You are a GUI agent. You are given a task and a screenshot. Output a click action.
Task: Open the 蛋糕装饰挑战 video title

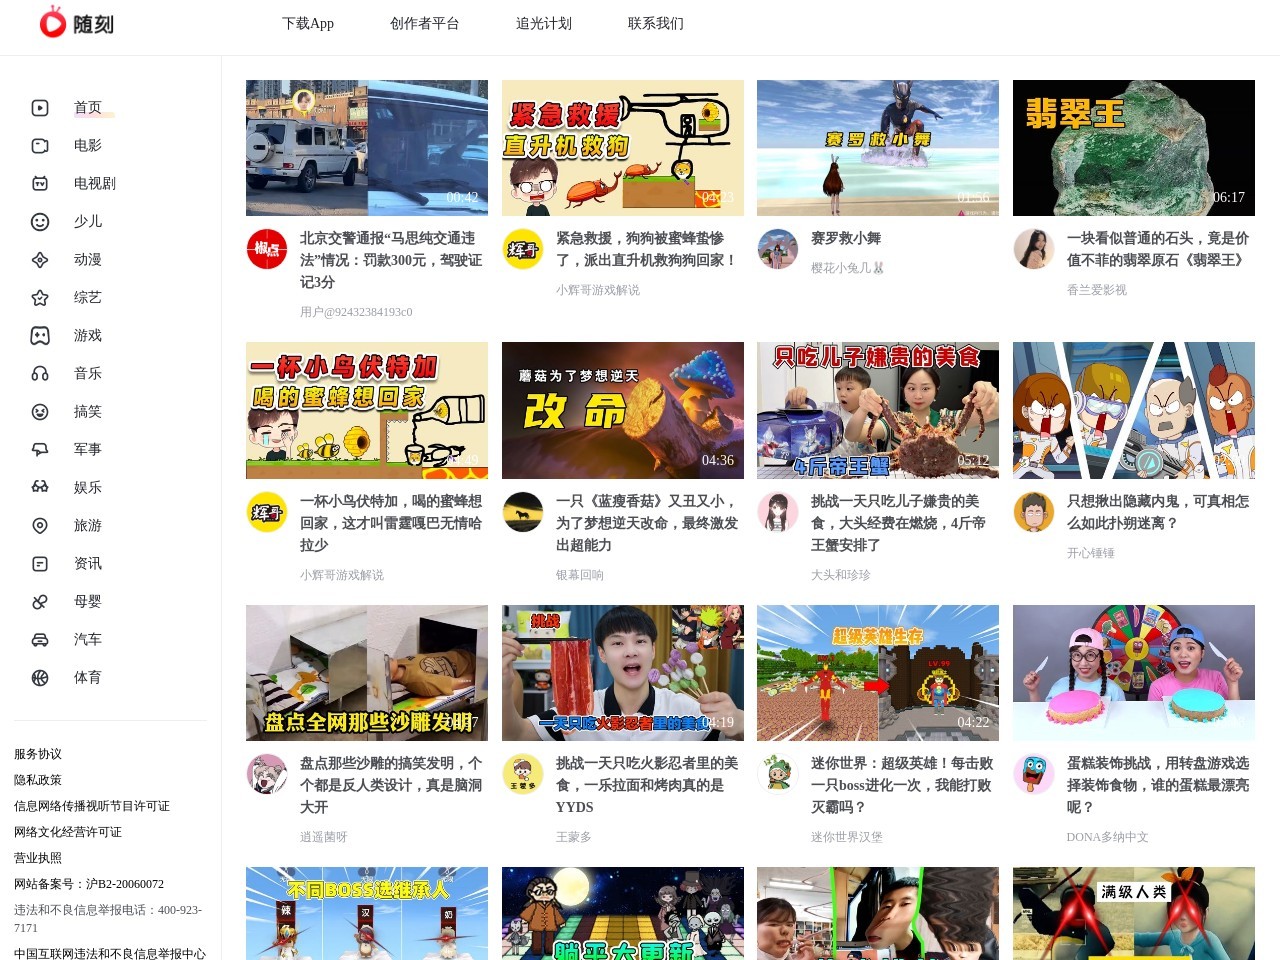(1158, 785)
